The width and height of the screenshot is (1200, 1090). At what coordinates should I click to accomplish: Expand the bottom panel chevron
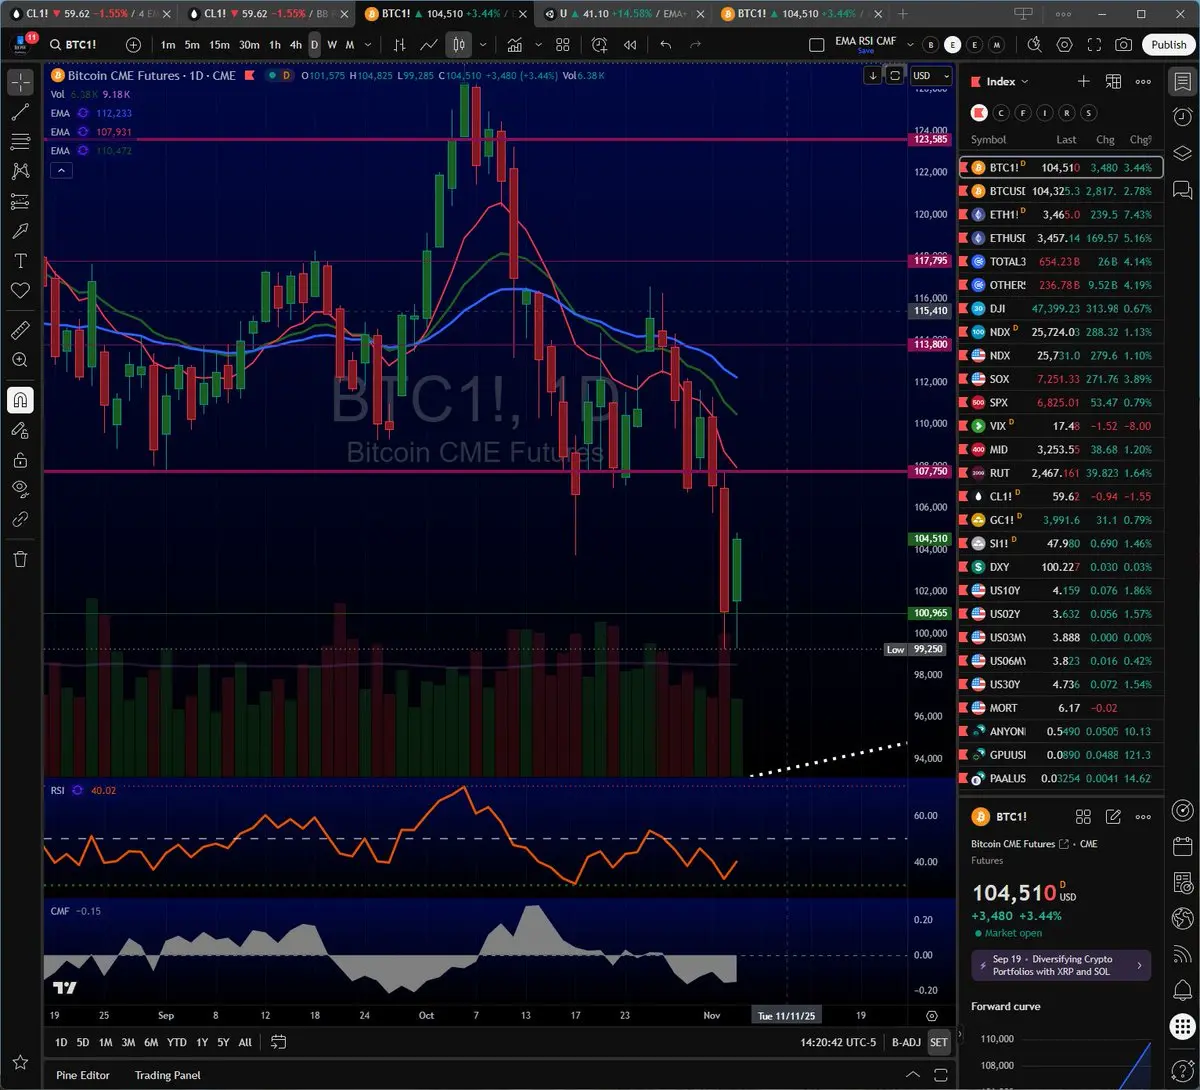click(913, 1075)
